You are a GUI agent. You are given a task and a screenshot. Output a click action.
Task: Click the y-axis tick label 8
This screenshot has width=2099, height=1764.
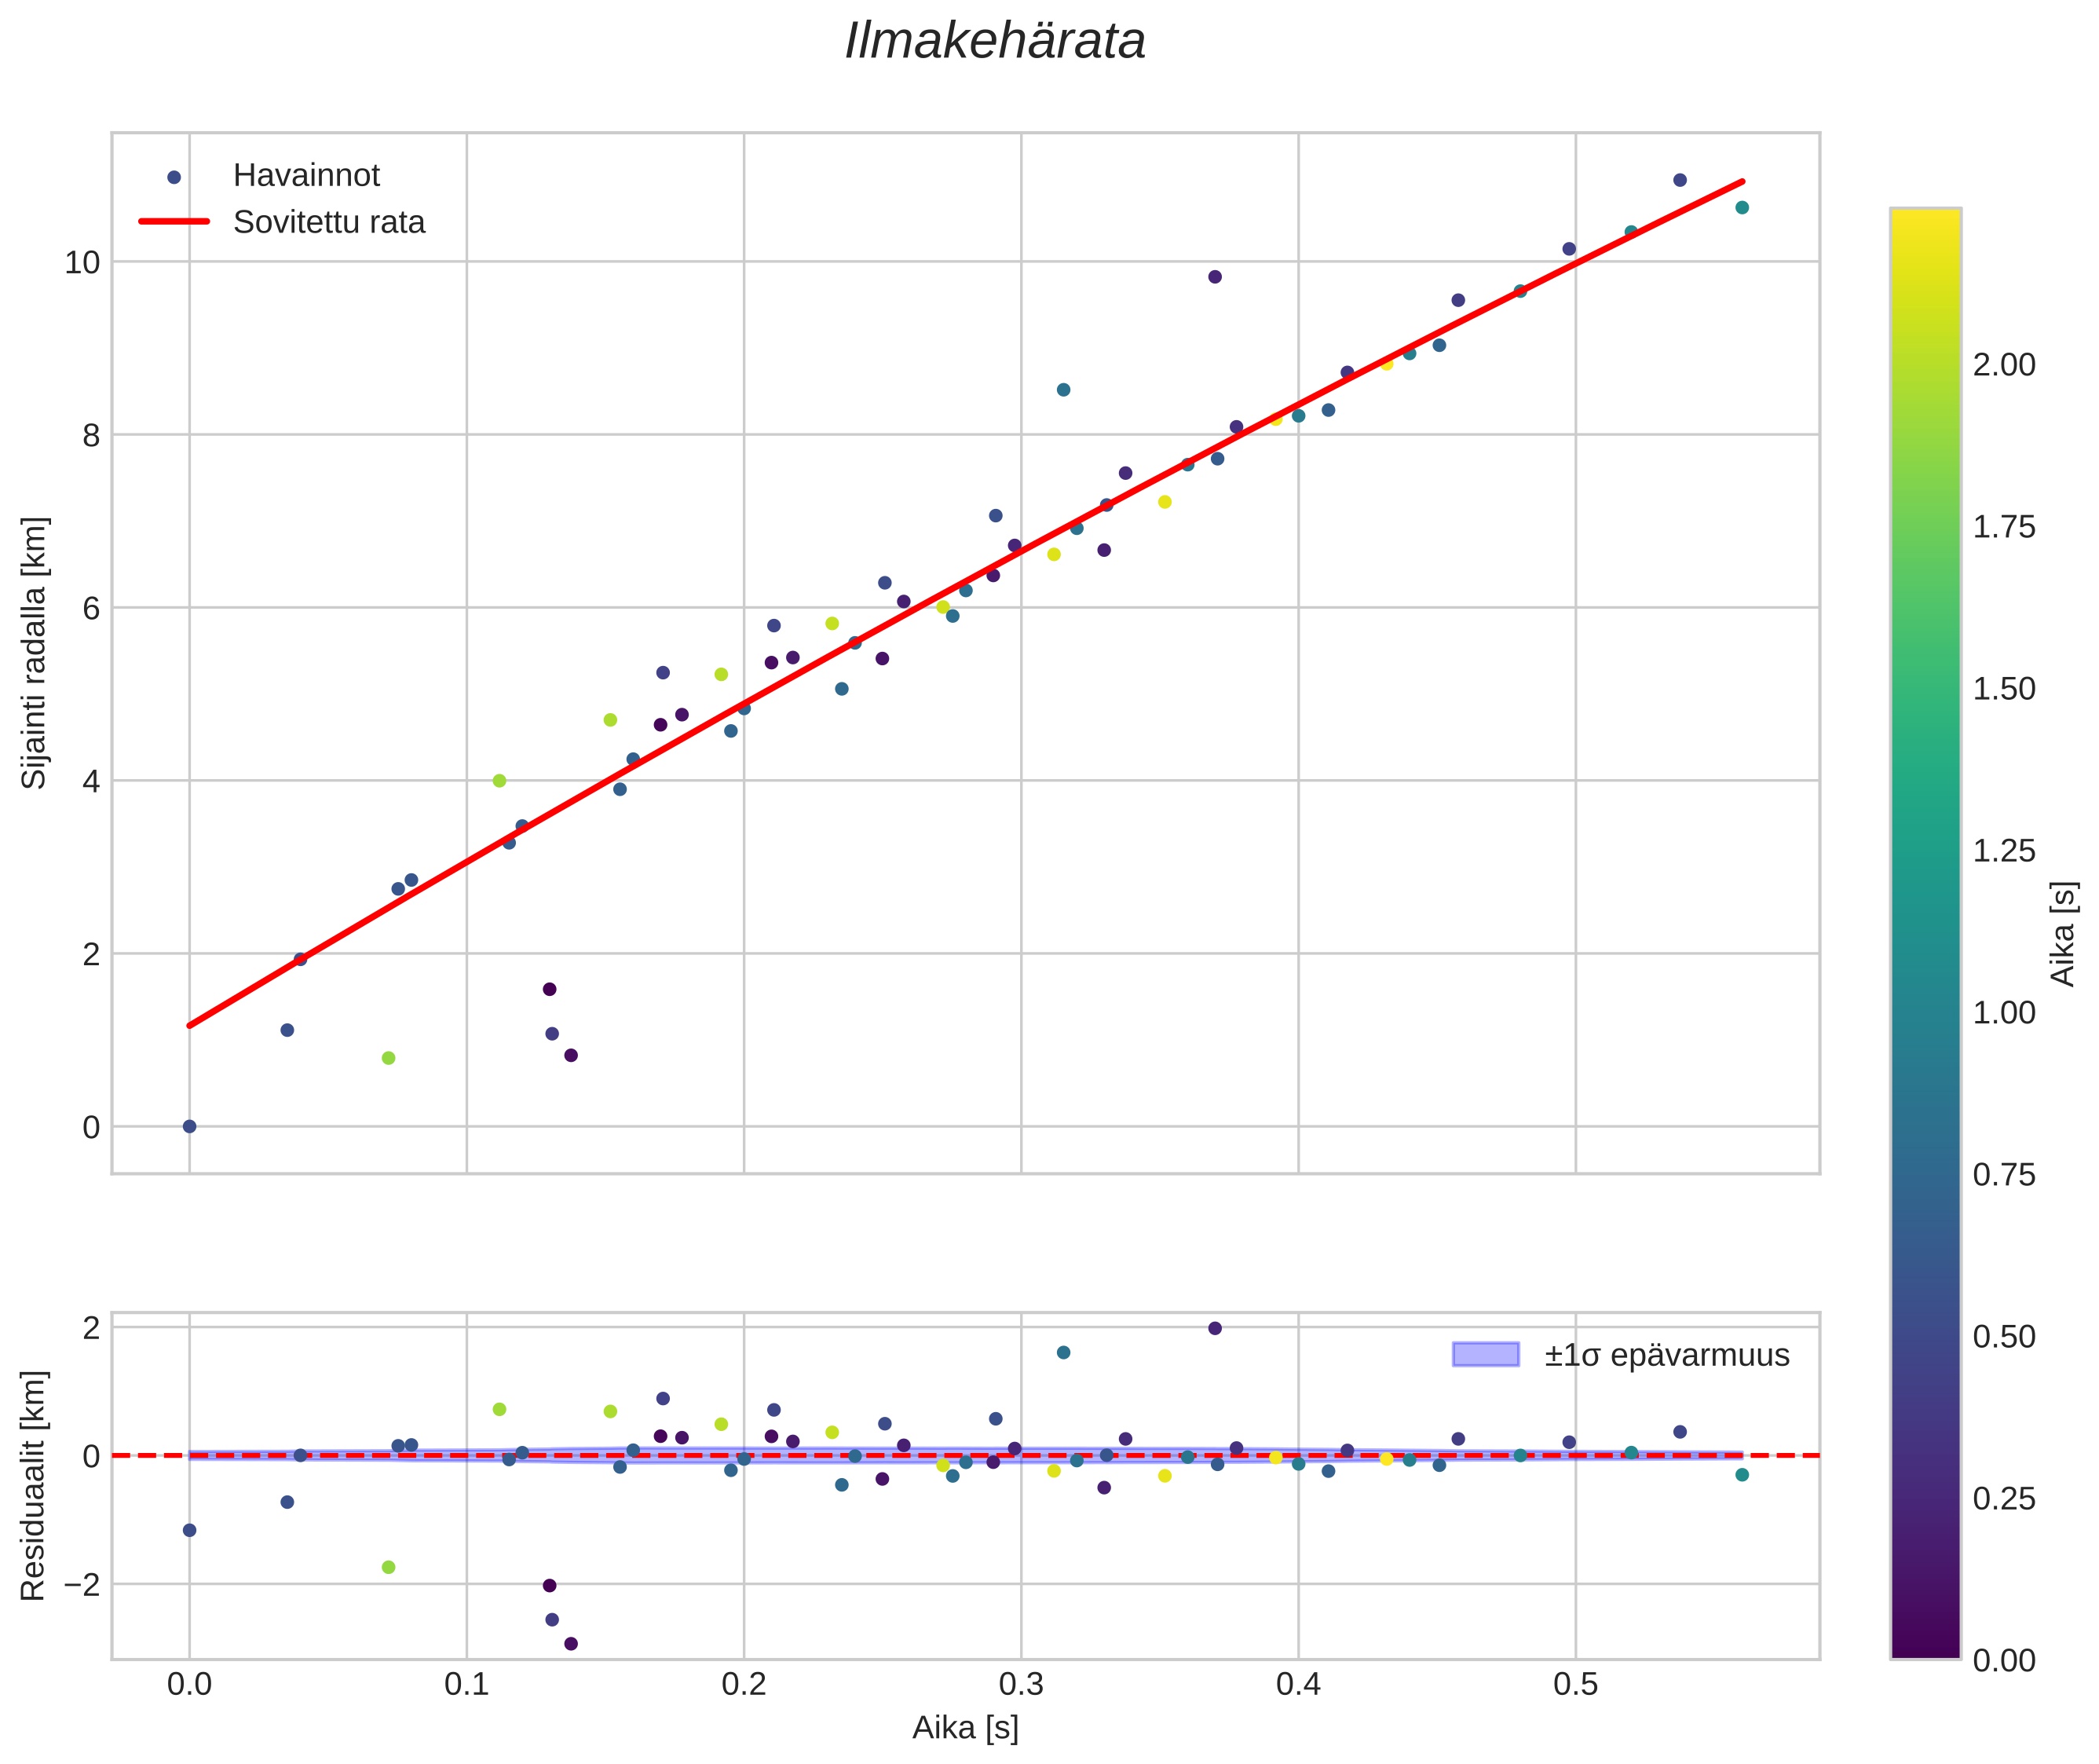(x=91, y=436)
